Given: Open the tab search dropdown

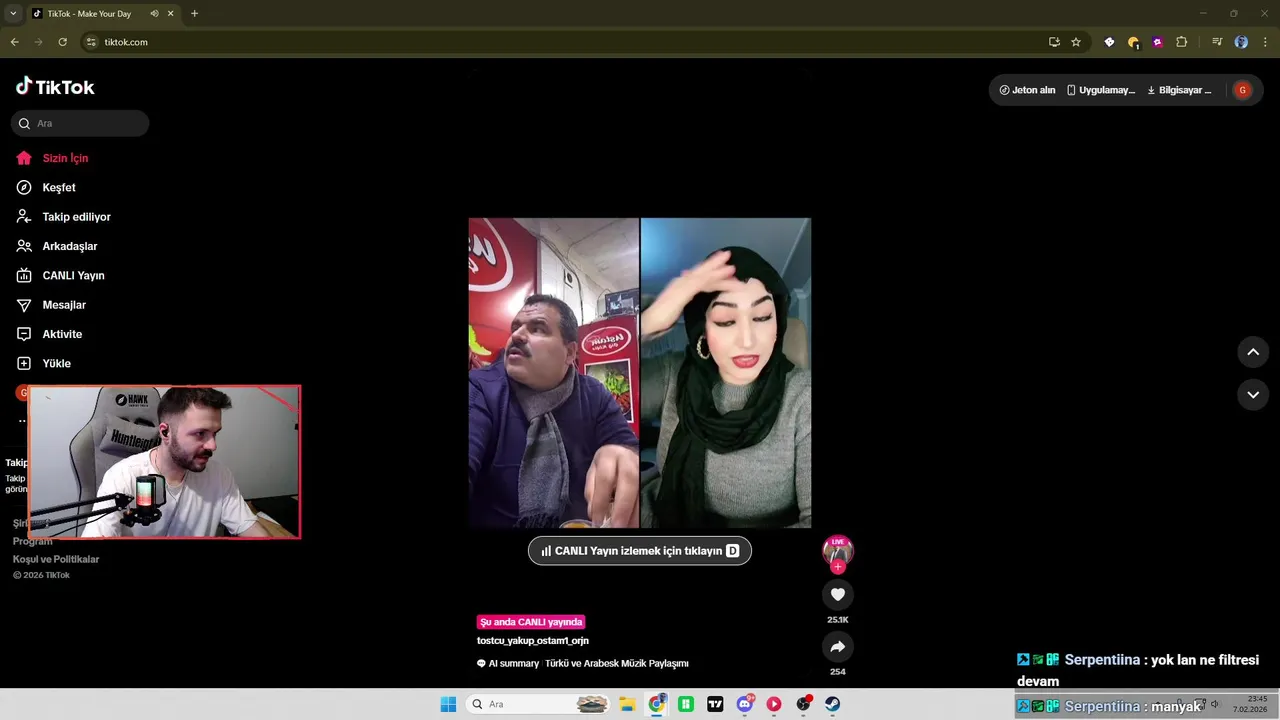Looking at the screenshot, I should 13,14.
